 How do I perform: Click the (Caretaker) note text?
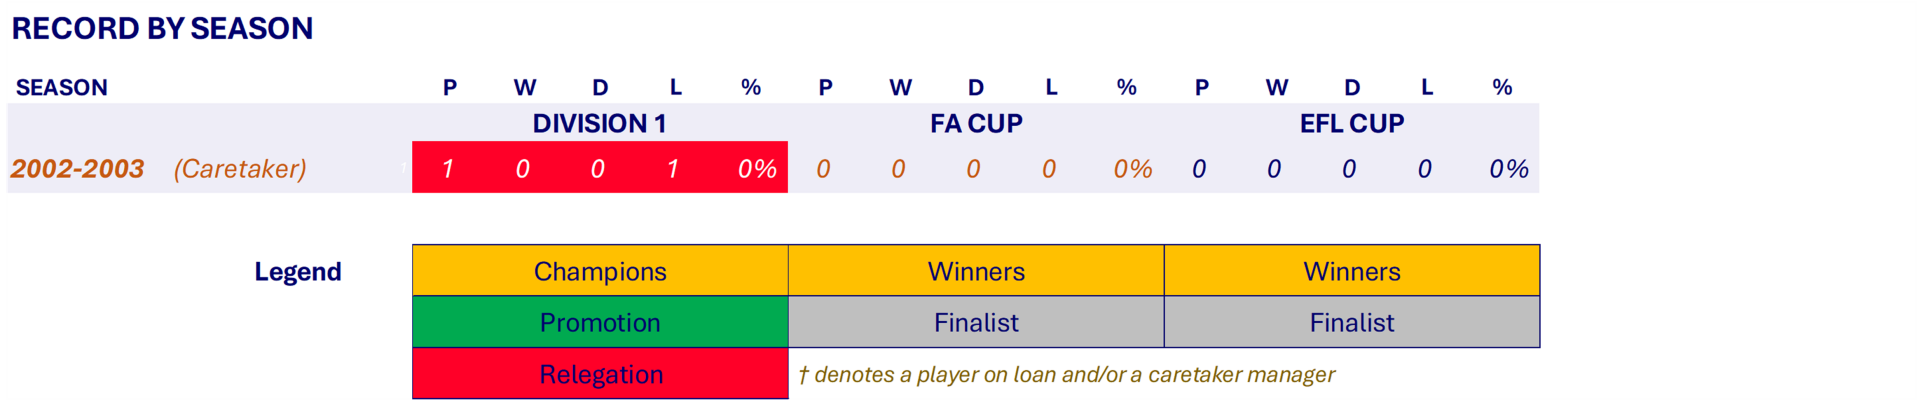pos(240,169)
